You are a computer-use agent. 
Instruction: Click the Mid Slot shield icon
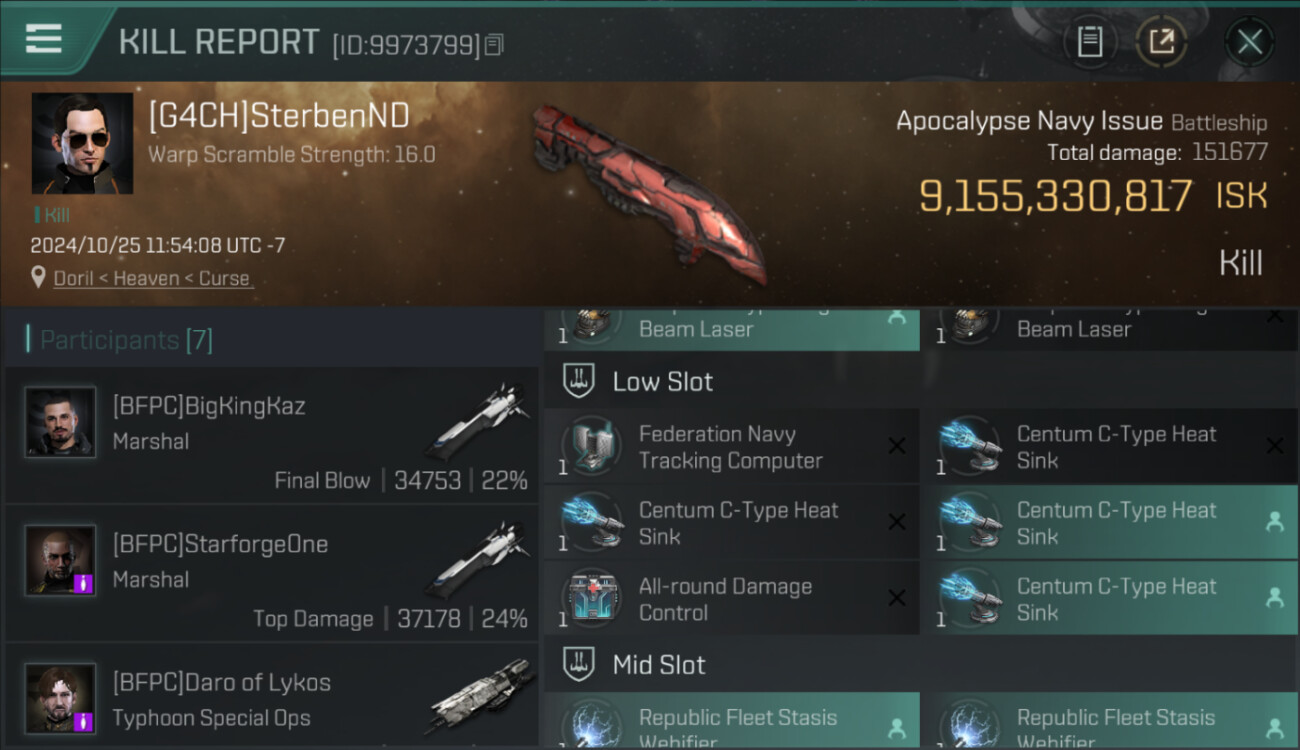coord(579,664)
